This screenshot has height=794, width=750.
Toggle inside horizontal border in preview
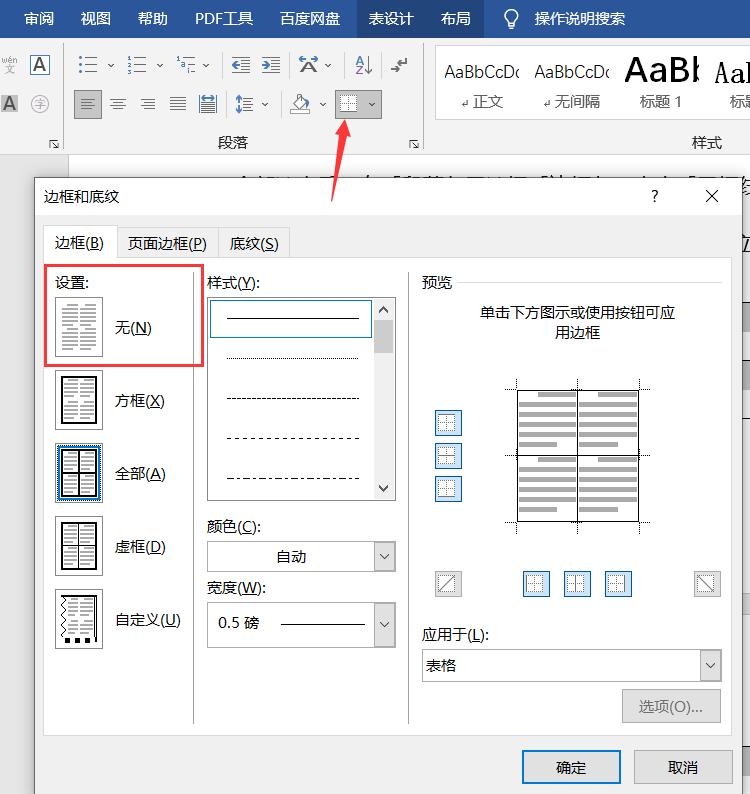448,456
